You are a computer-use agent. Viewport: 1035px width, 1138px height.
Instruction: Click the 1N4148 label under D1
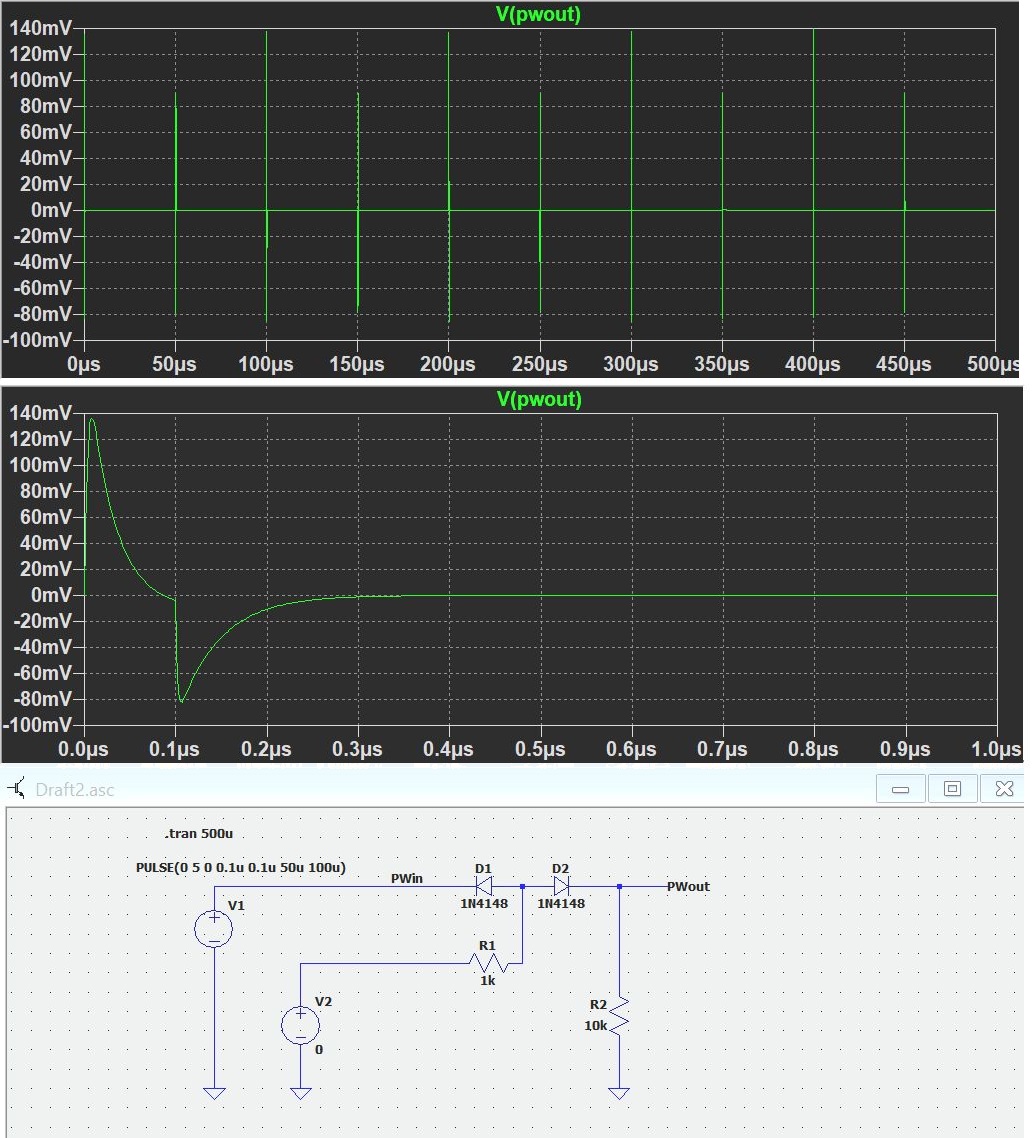pyautogui.click(x=484, y=904)
